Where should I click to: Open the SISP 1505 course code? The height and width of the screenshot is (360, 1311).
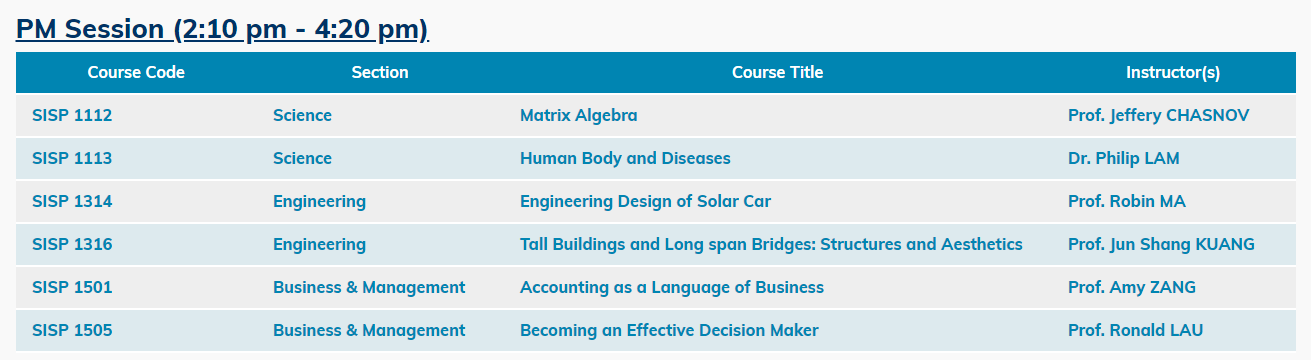point(72,330)
